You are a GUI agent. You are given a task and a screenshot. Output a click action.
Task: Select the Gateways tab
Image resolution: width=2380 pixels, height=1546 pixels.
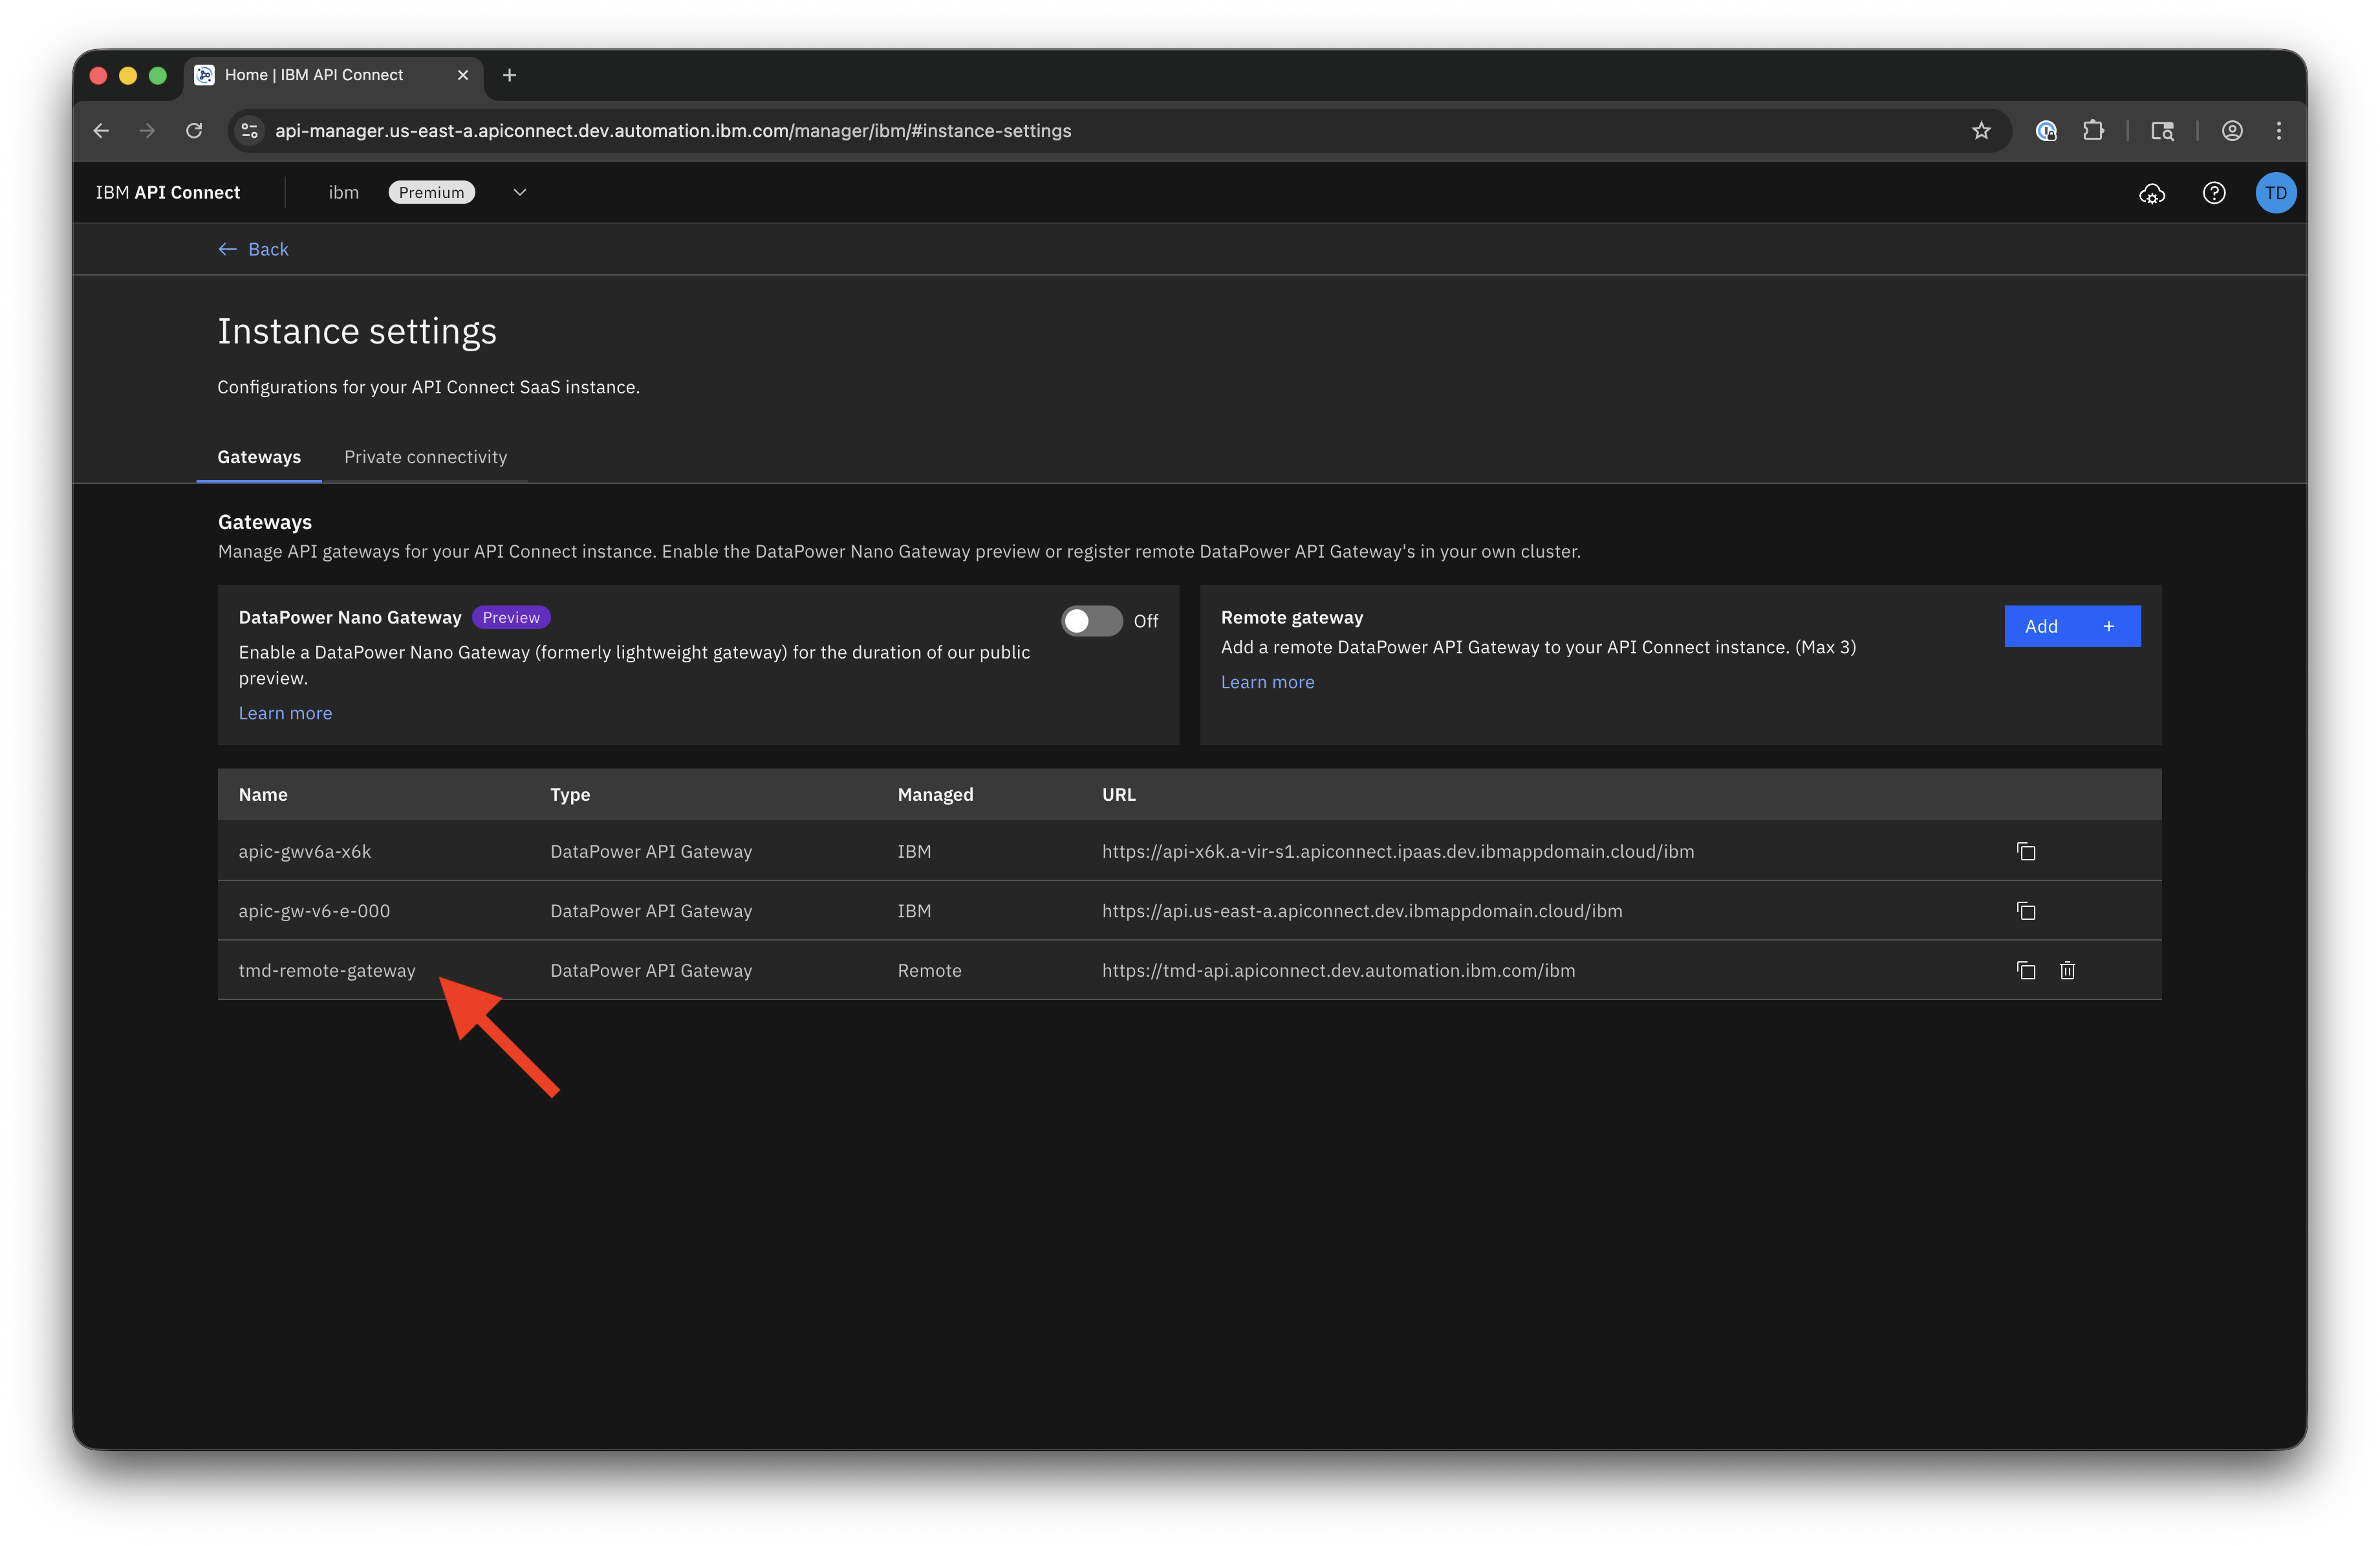click(x=259, y=457)
